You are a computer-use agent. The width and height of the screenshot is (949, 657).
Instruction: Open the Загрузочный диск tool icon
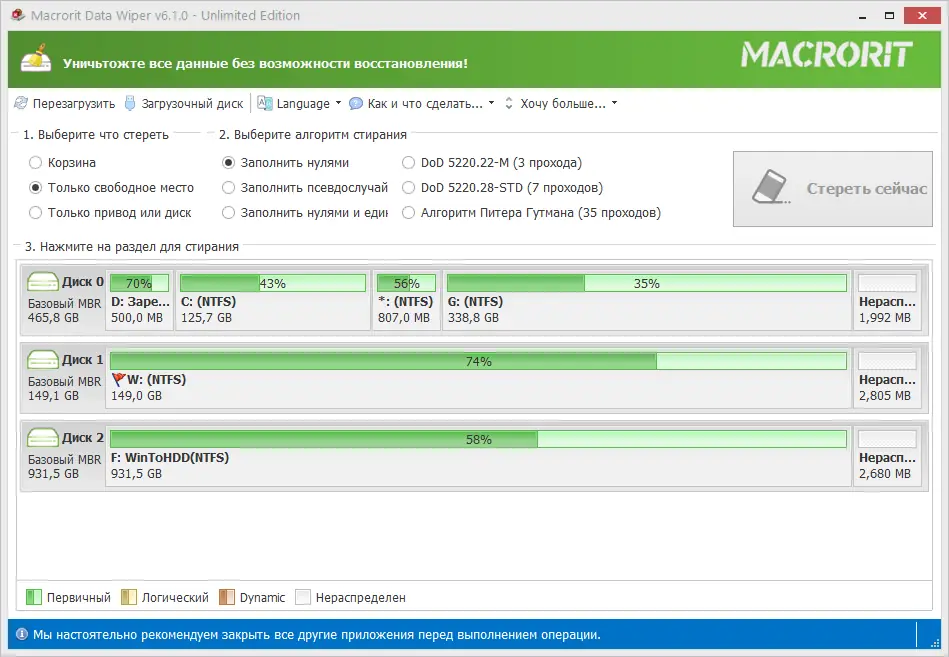click(x=130, y=103)
